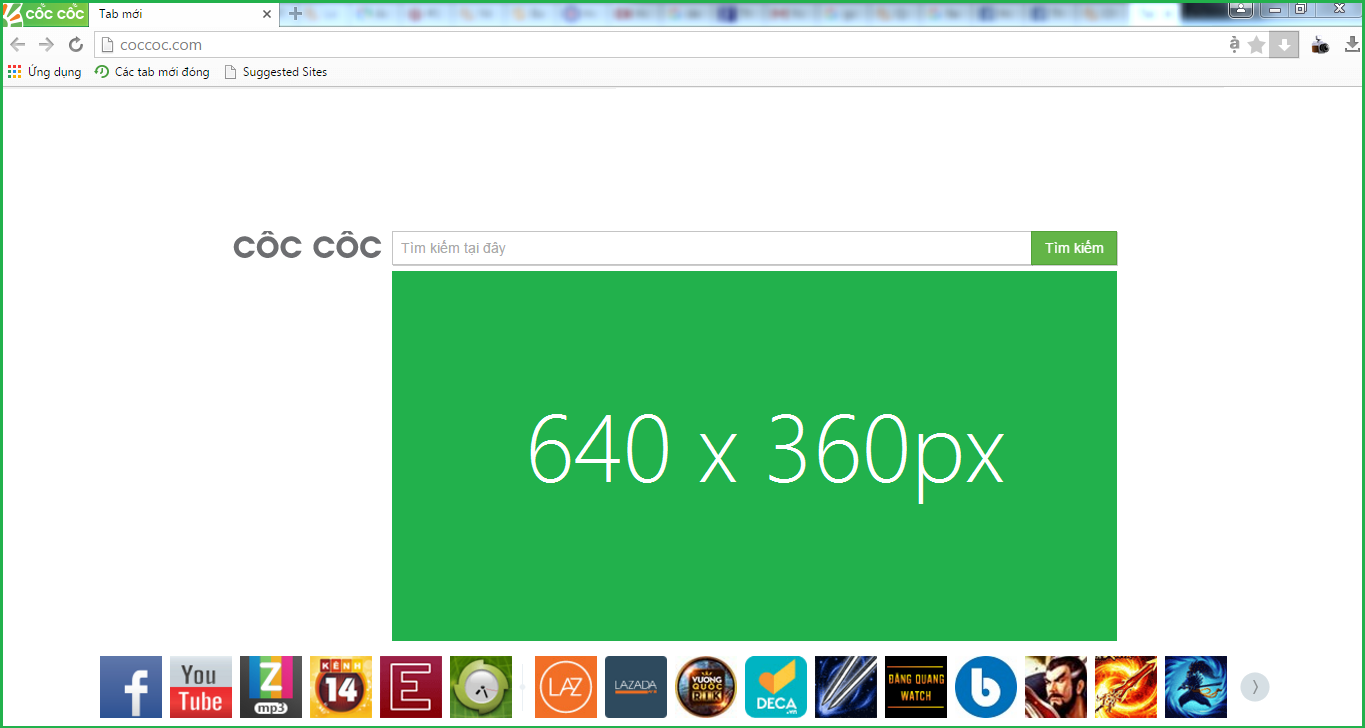This screenshot has width=1365, height=728.
Task: Open the Ứng dụng apps grid icon
Action: pyautogui.click(x=14, y=71)
